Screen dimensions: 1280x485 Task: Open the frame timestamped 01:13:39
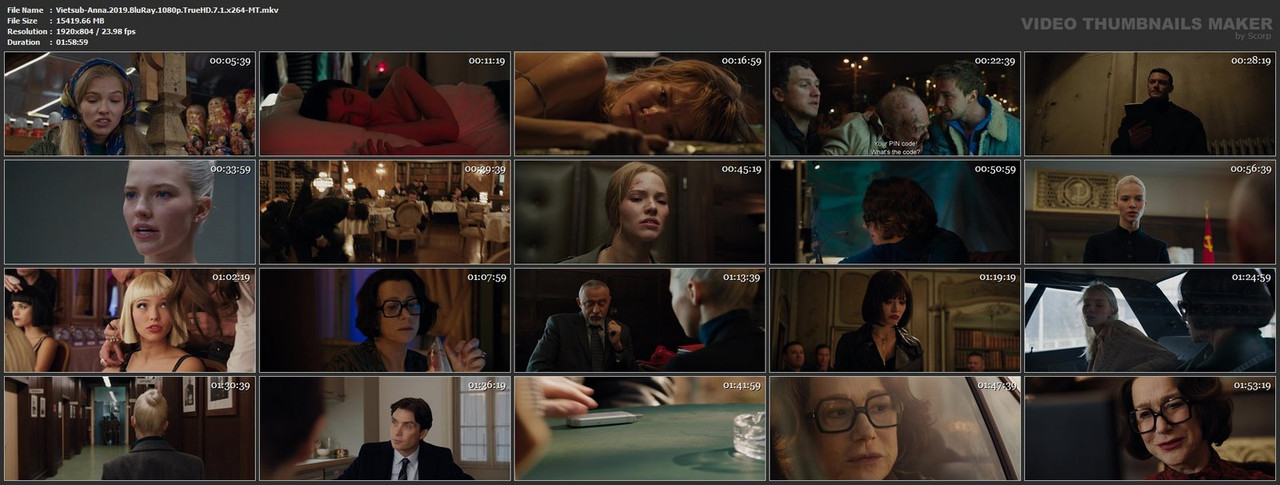click(640, 320)
